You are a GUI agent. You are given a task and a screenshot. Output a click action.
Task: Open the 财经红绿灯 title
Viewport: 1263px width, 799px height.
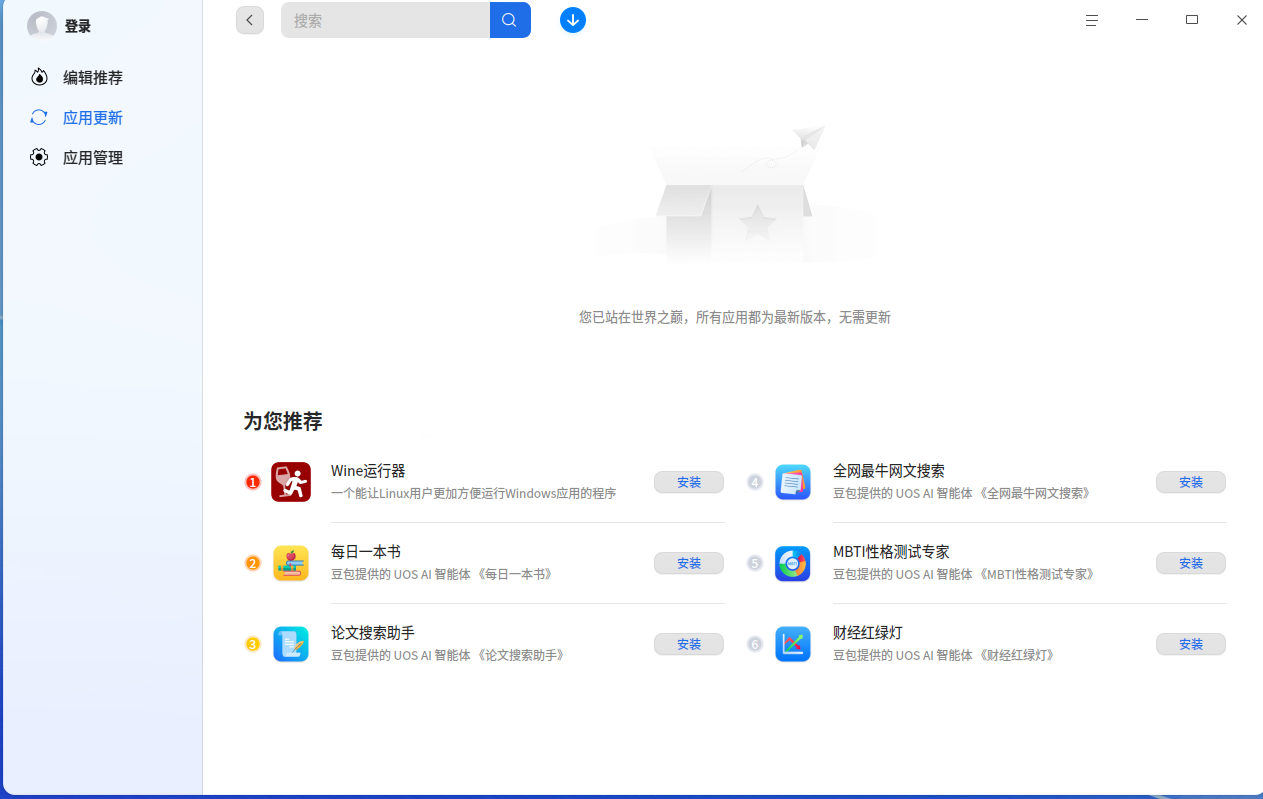868,633
